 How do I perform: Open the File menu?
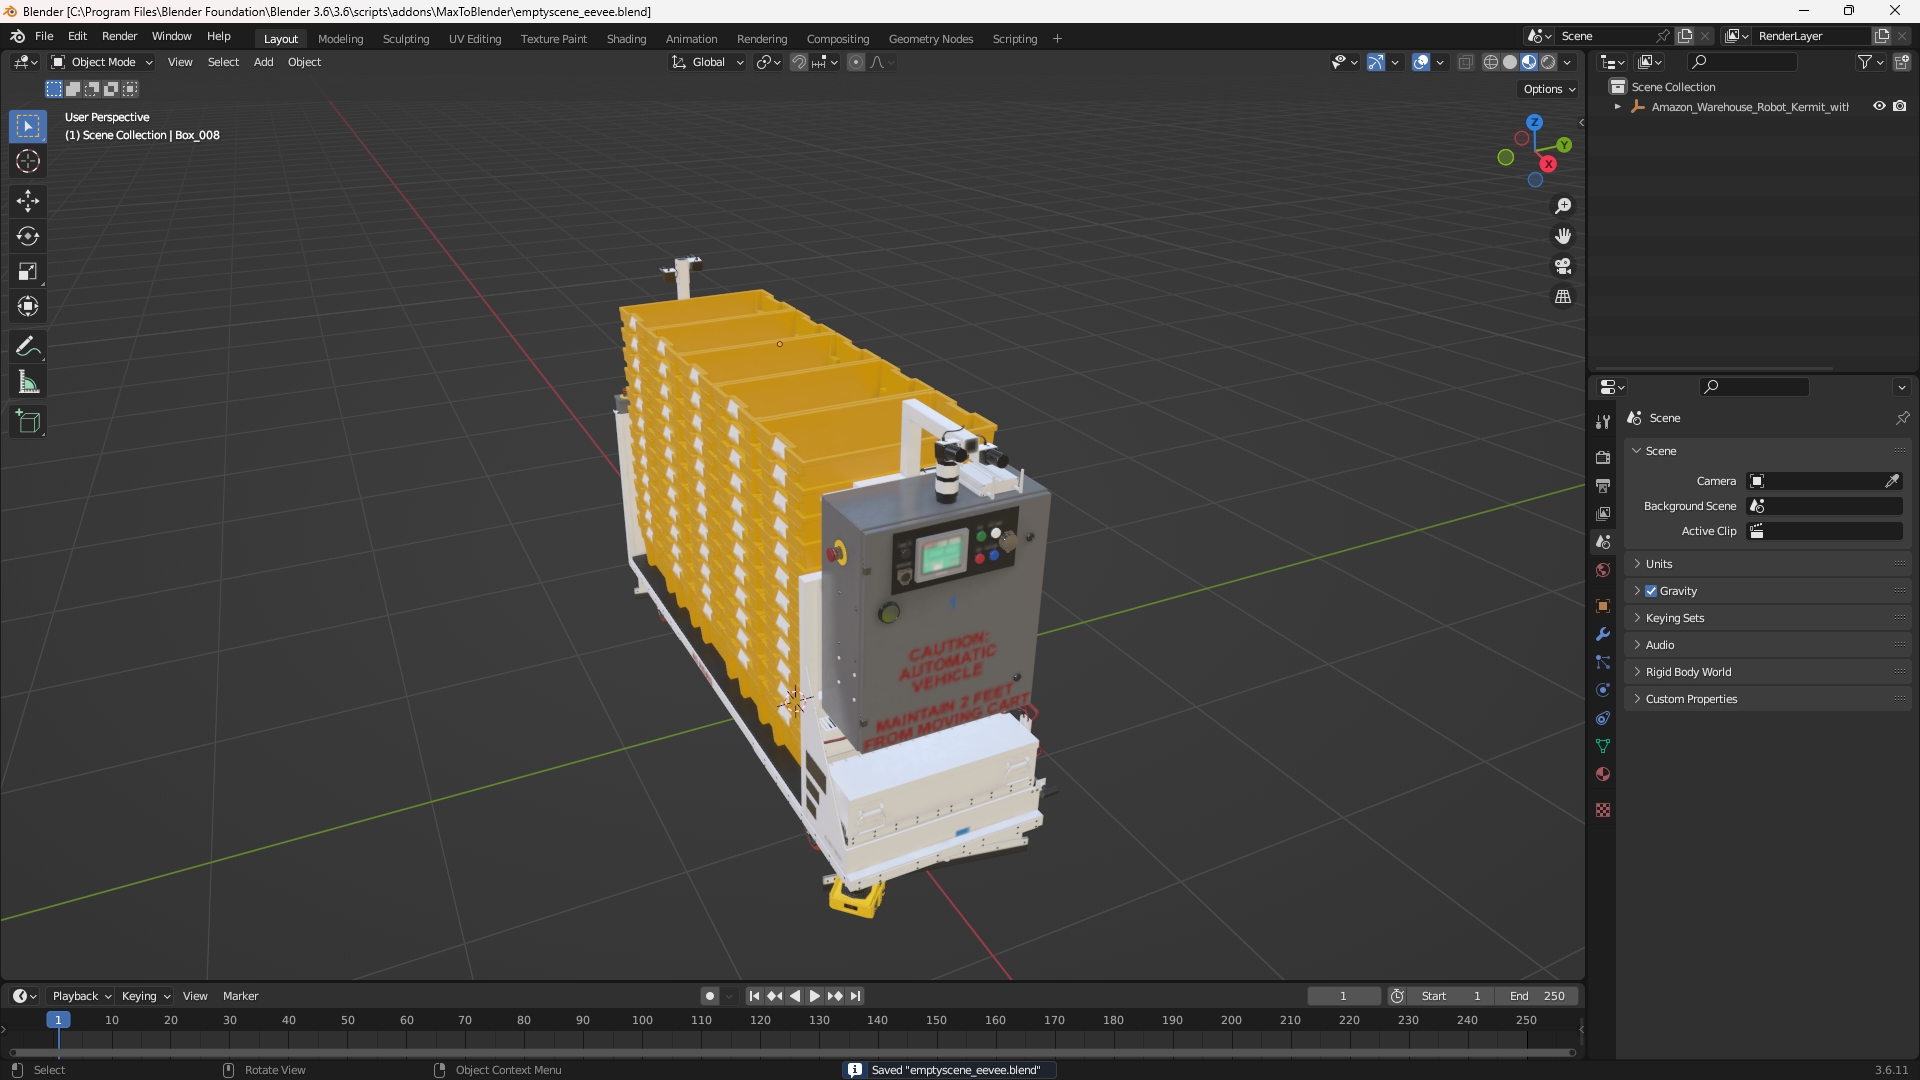click(x=44, y=36)
